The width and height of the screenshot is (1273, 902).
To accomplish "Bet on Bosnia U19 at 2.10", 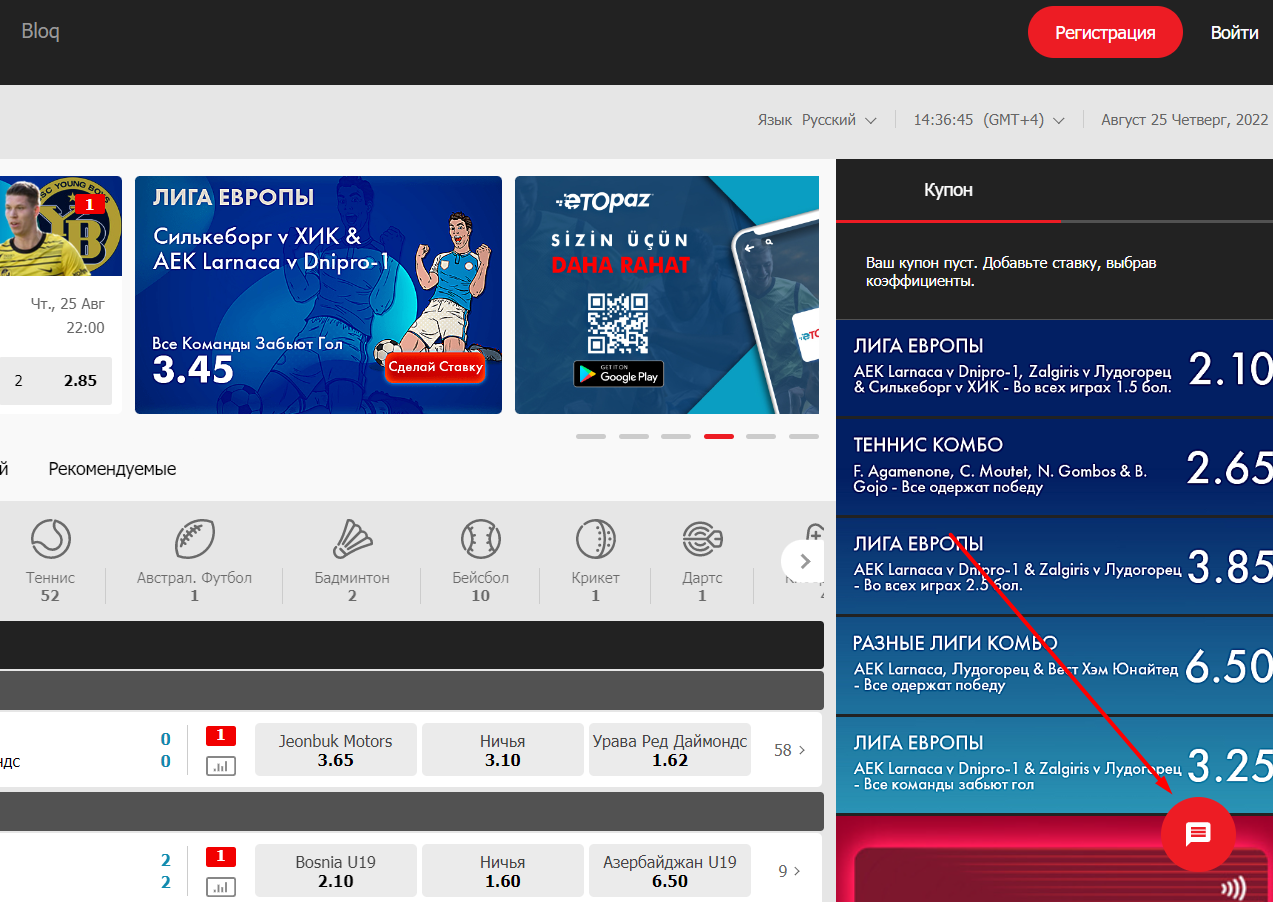I will [x=336, y=871].
